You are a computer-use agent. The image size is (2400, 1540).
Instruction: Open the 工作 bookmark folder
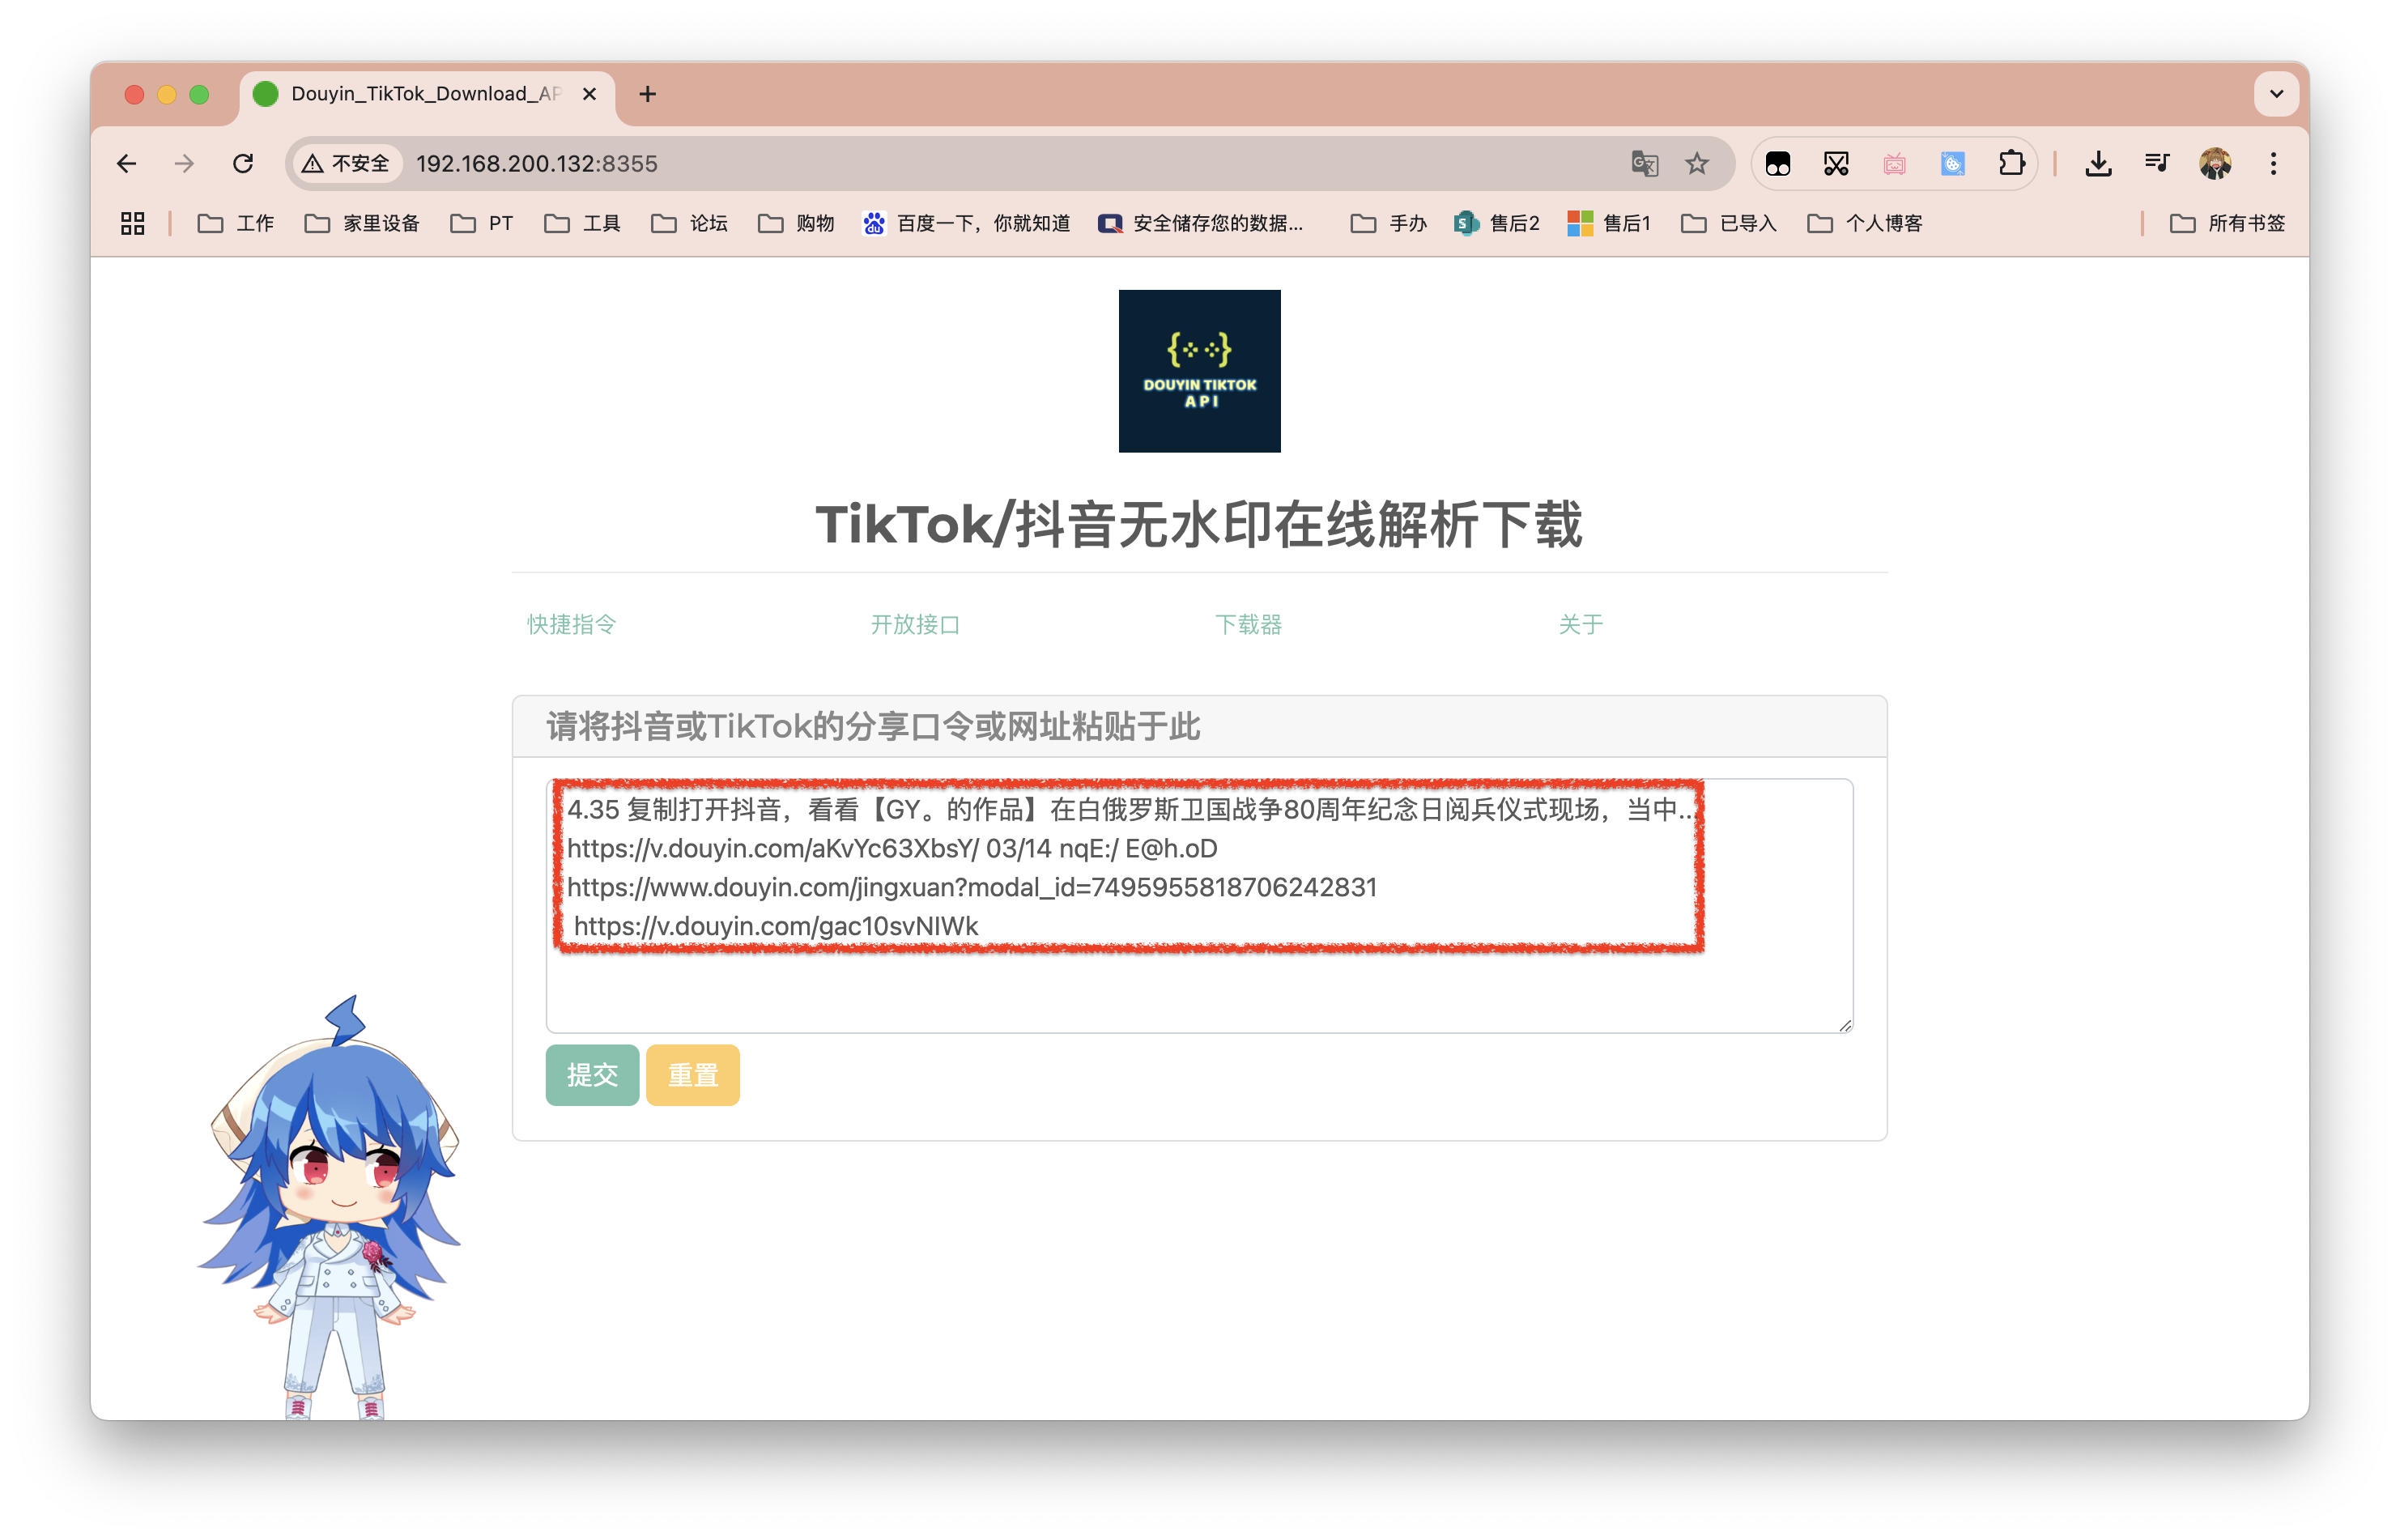pyautogui.click(x=235, y=223)
